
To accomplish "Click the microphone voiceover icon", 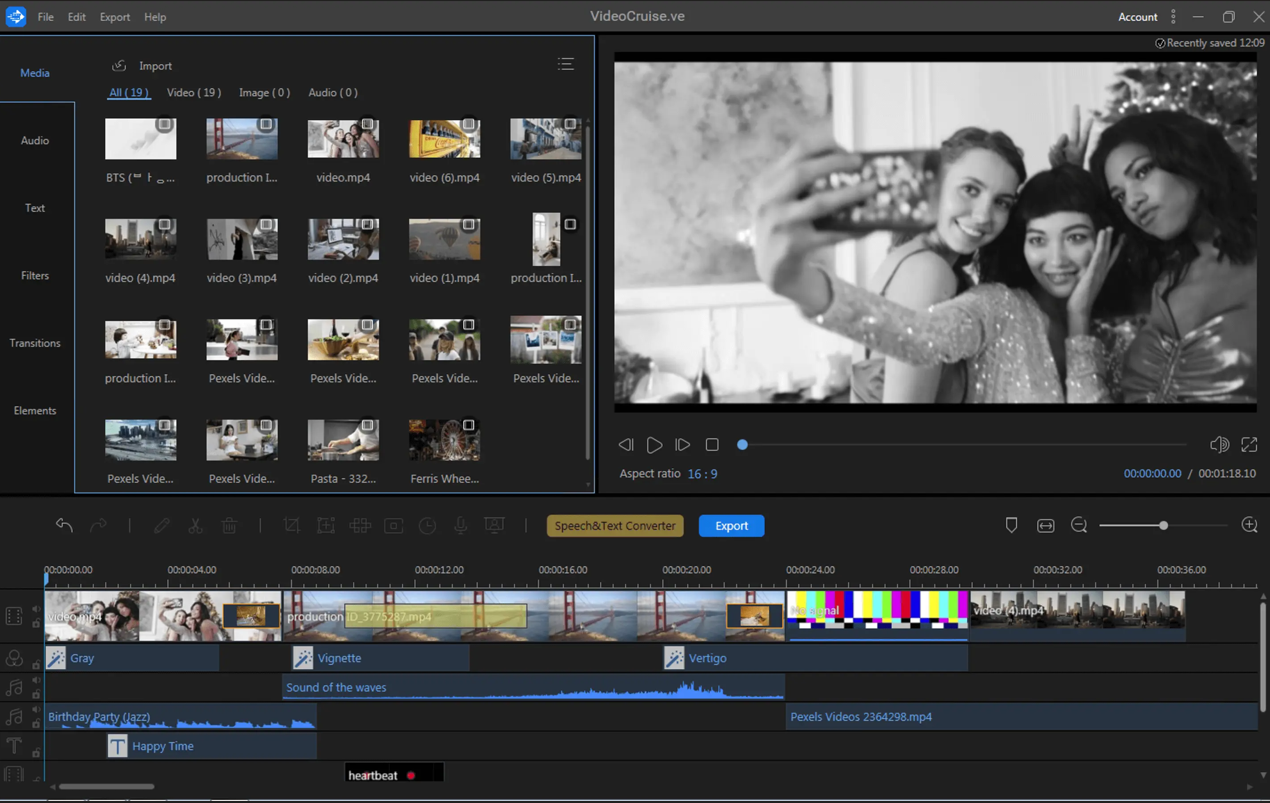I will click(x=460, y=526).
